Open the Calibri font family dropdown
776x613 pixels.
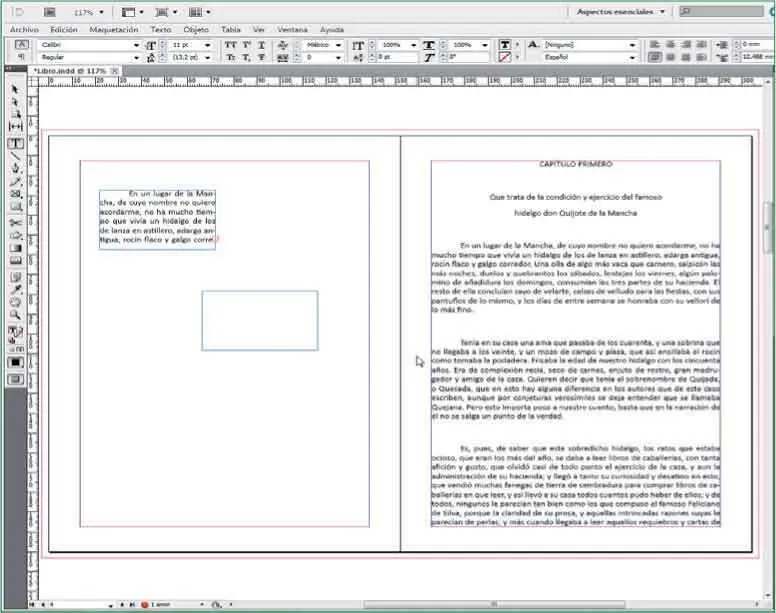136,45
